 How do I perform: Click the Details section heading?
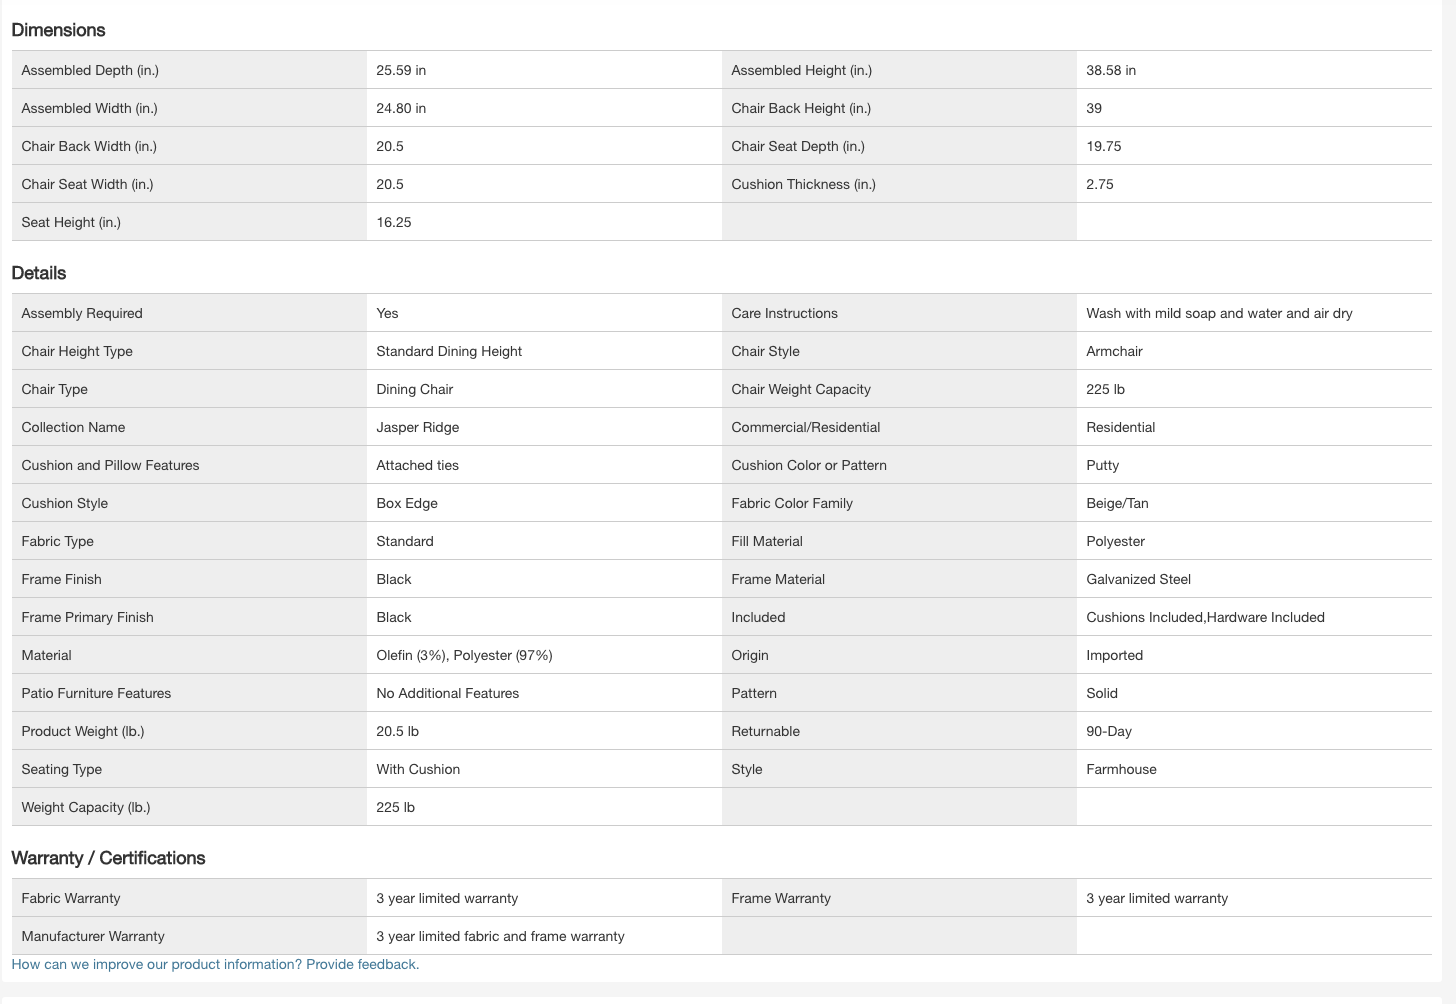coord(39,273)
